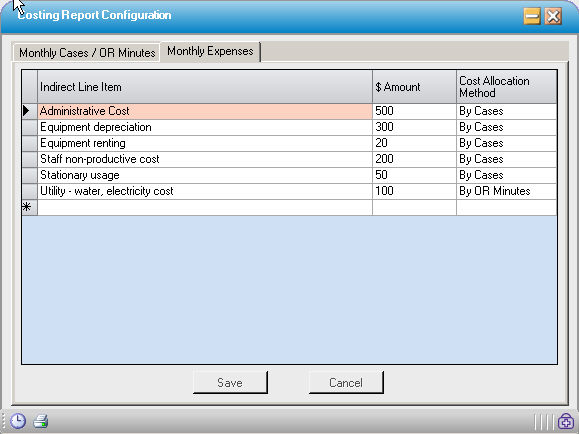Click the resize grip bars in status bar
The width and height of the screenshot is (579, 434).
[x=544, y=421]
